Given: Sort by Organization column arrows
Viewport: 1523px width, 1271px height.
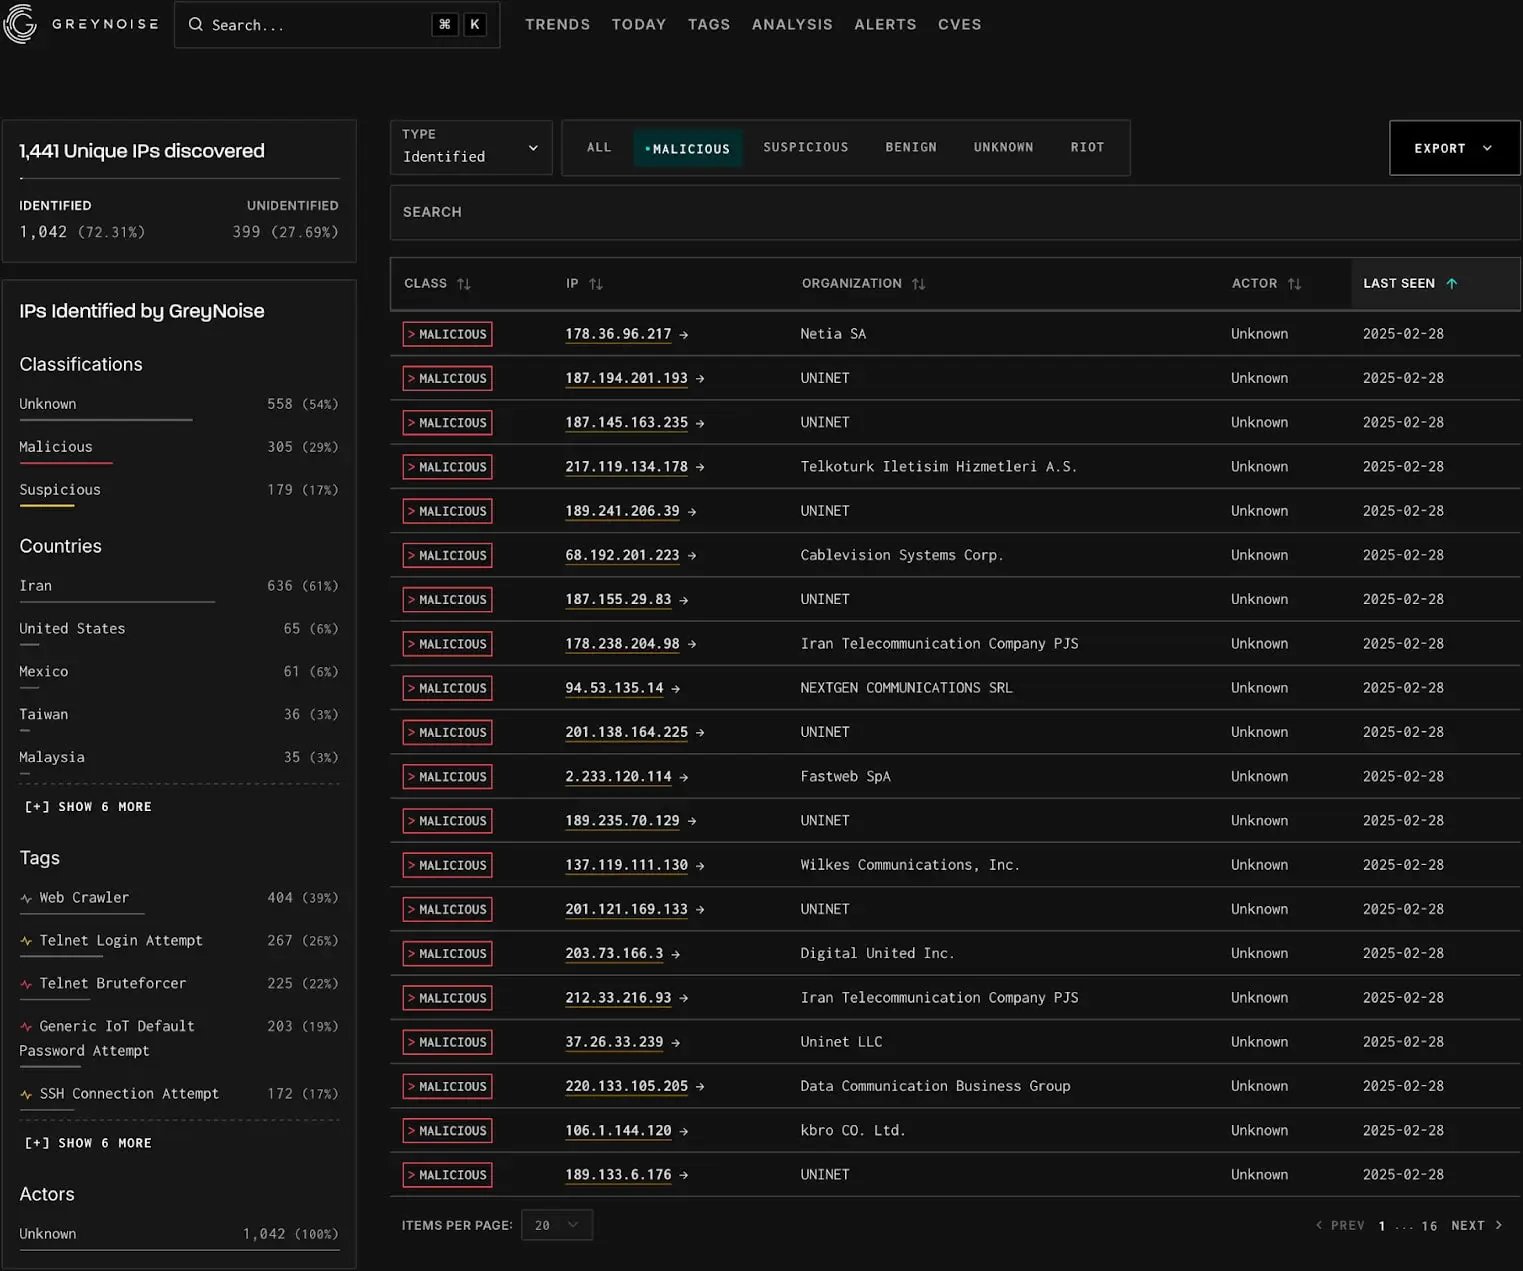Looking at the screenshot, I should click(918, 284).
